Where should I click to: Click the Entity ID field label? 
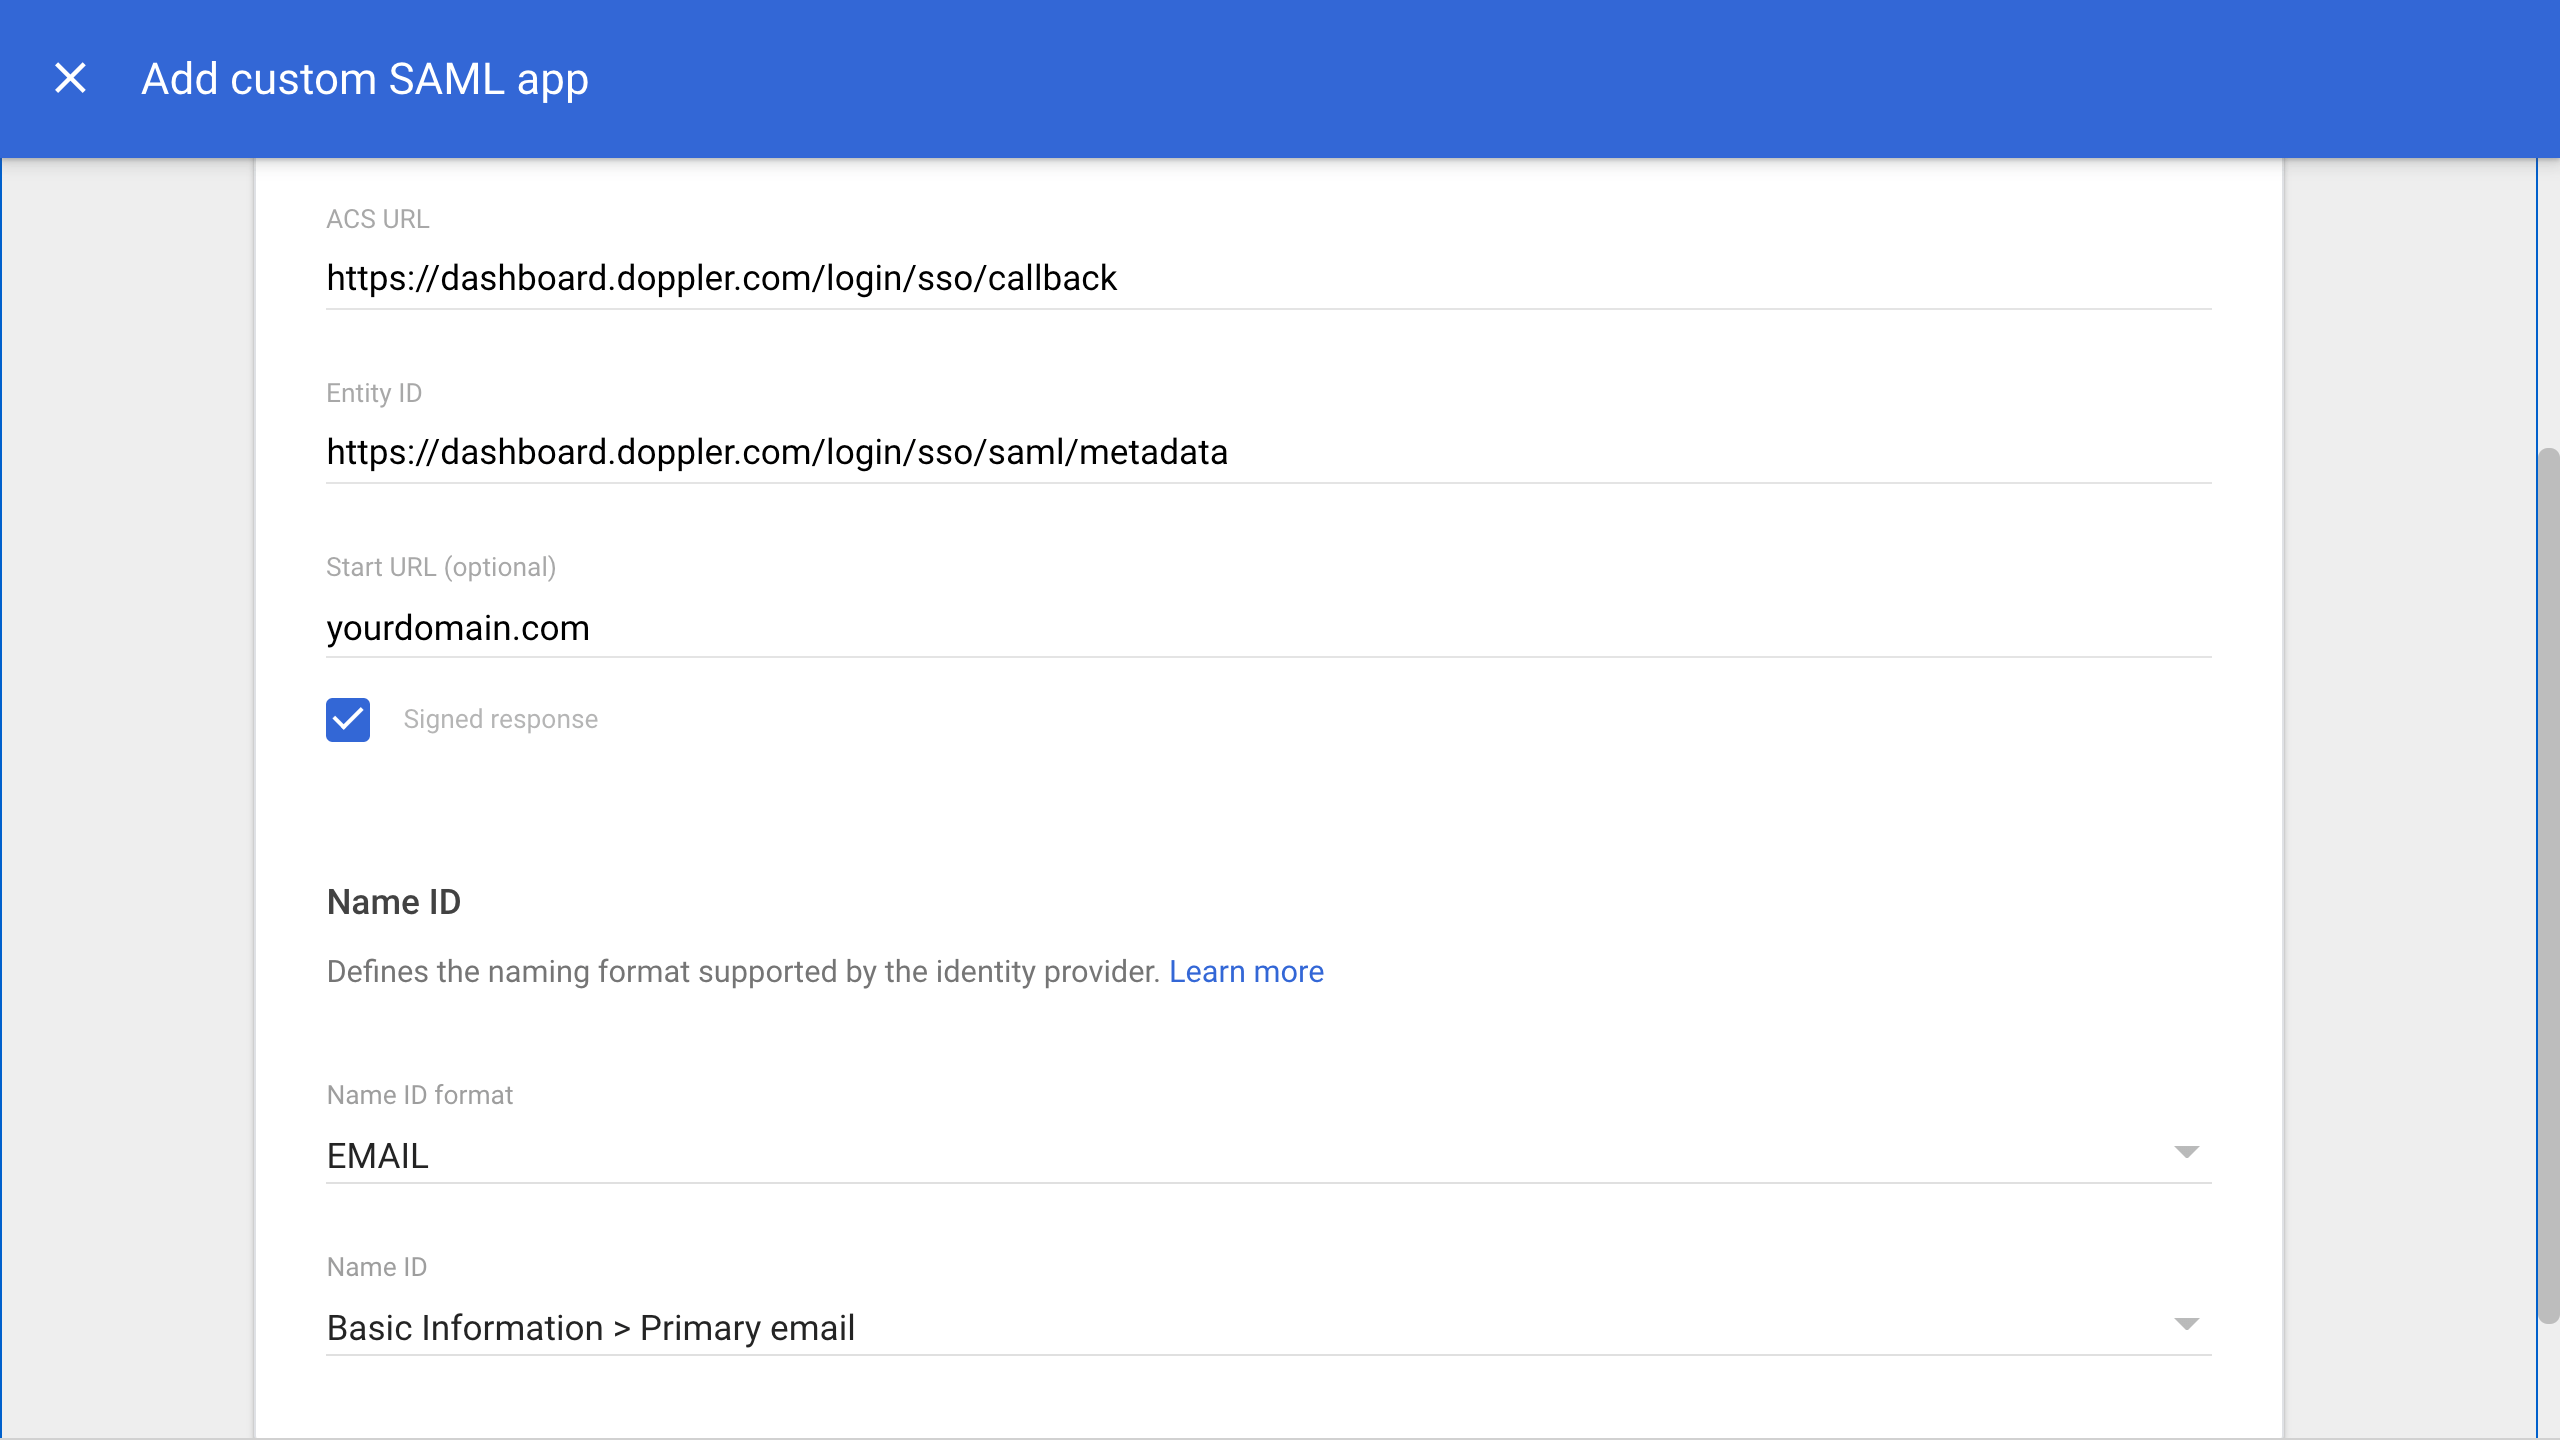(374, 393)
